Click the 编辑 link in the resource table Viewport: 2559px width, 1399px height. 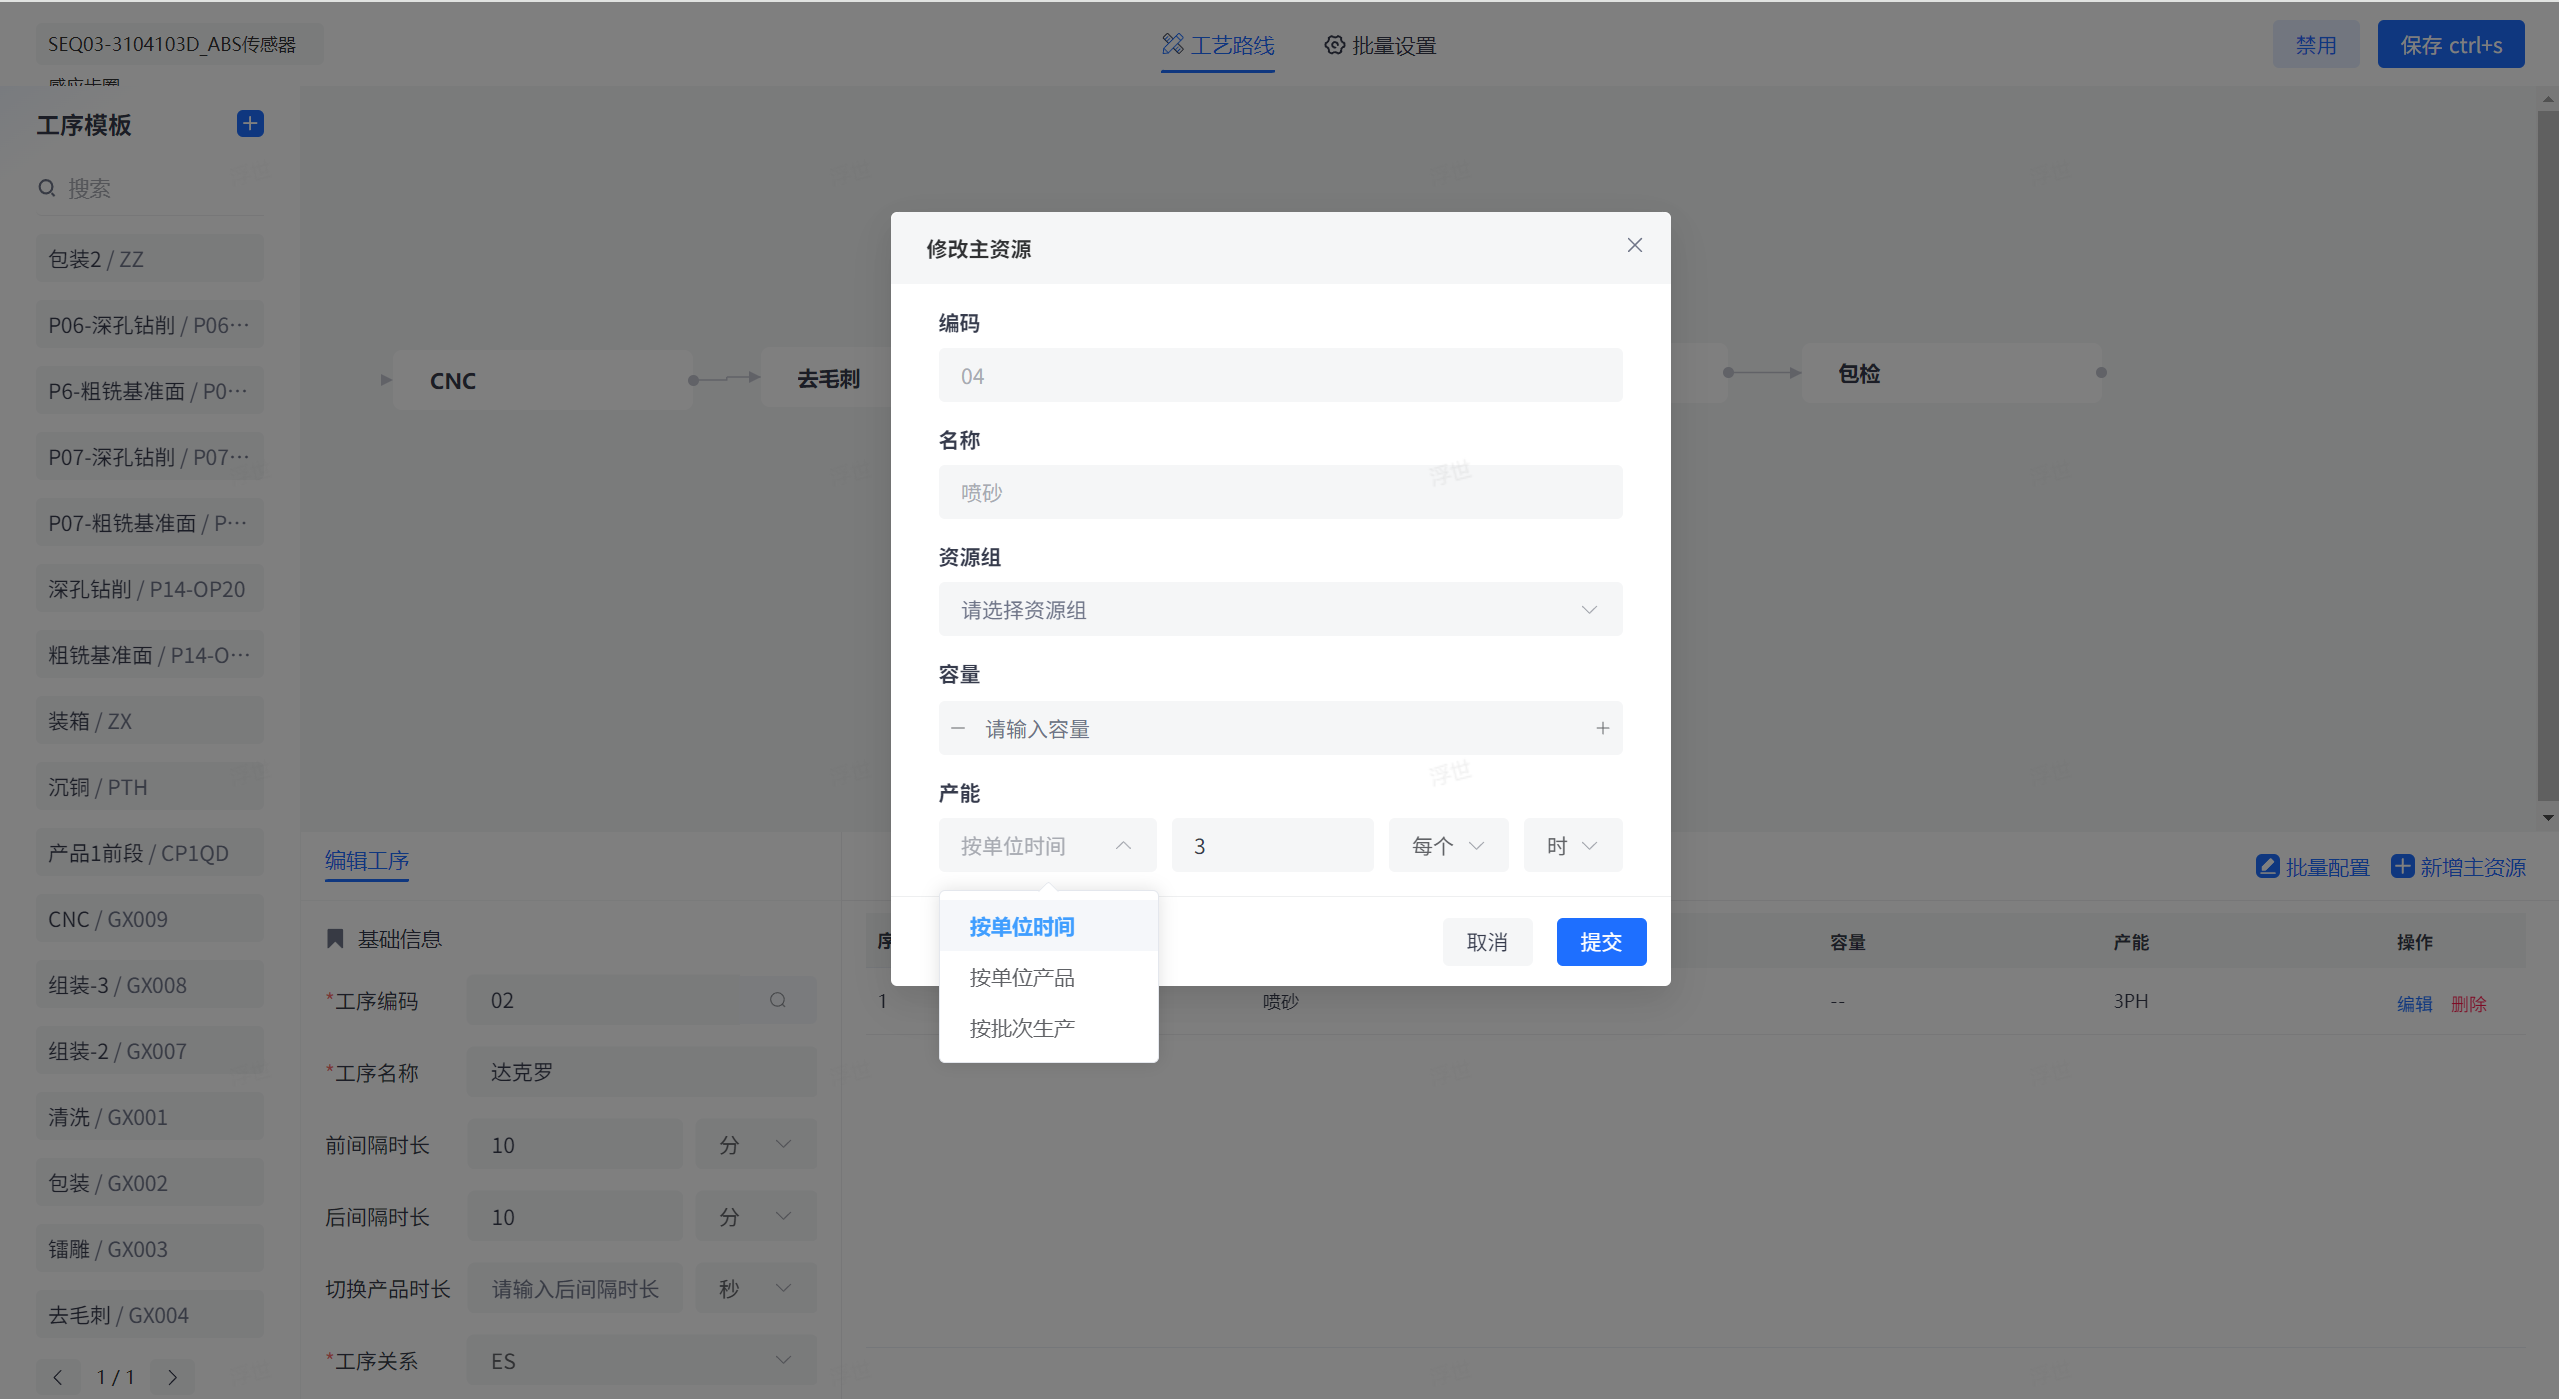coord(2415,1003)
